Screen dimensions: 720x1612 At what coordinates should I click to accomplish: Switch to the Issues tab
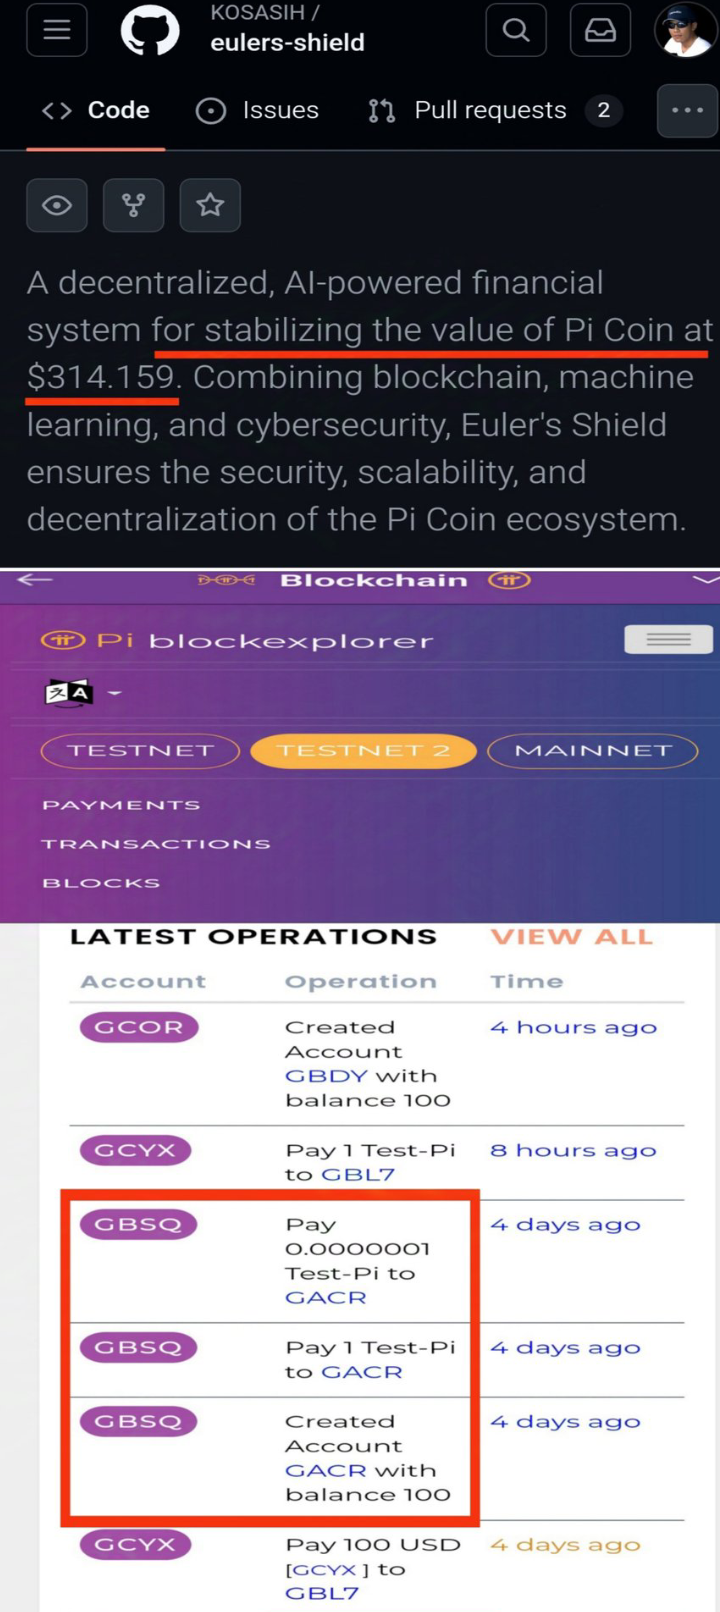pyautogui.click(x=257, y=110)
